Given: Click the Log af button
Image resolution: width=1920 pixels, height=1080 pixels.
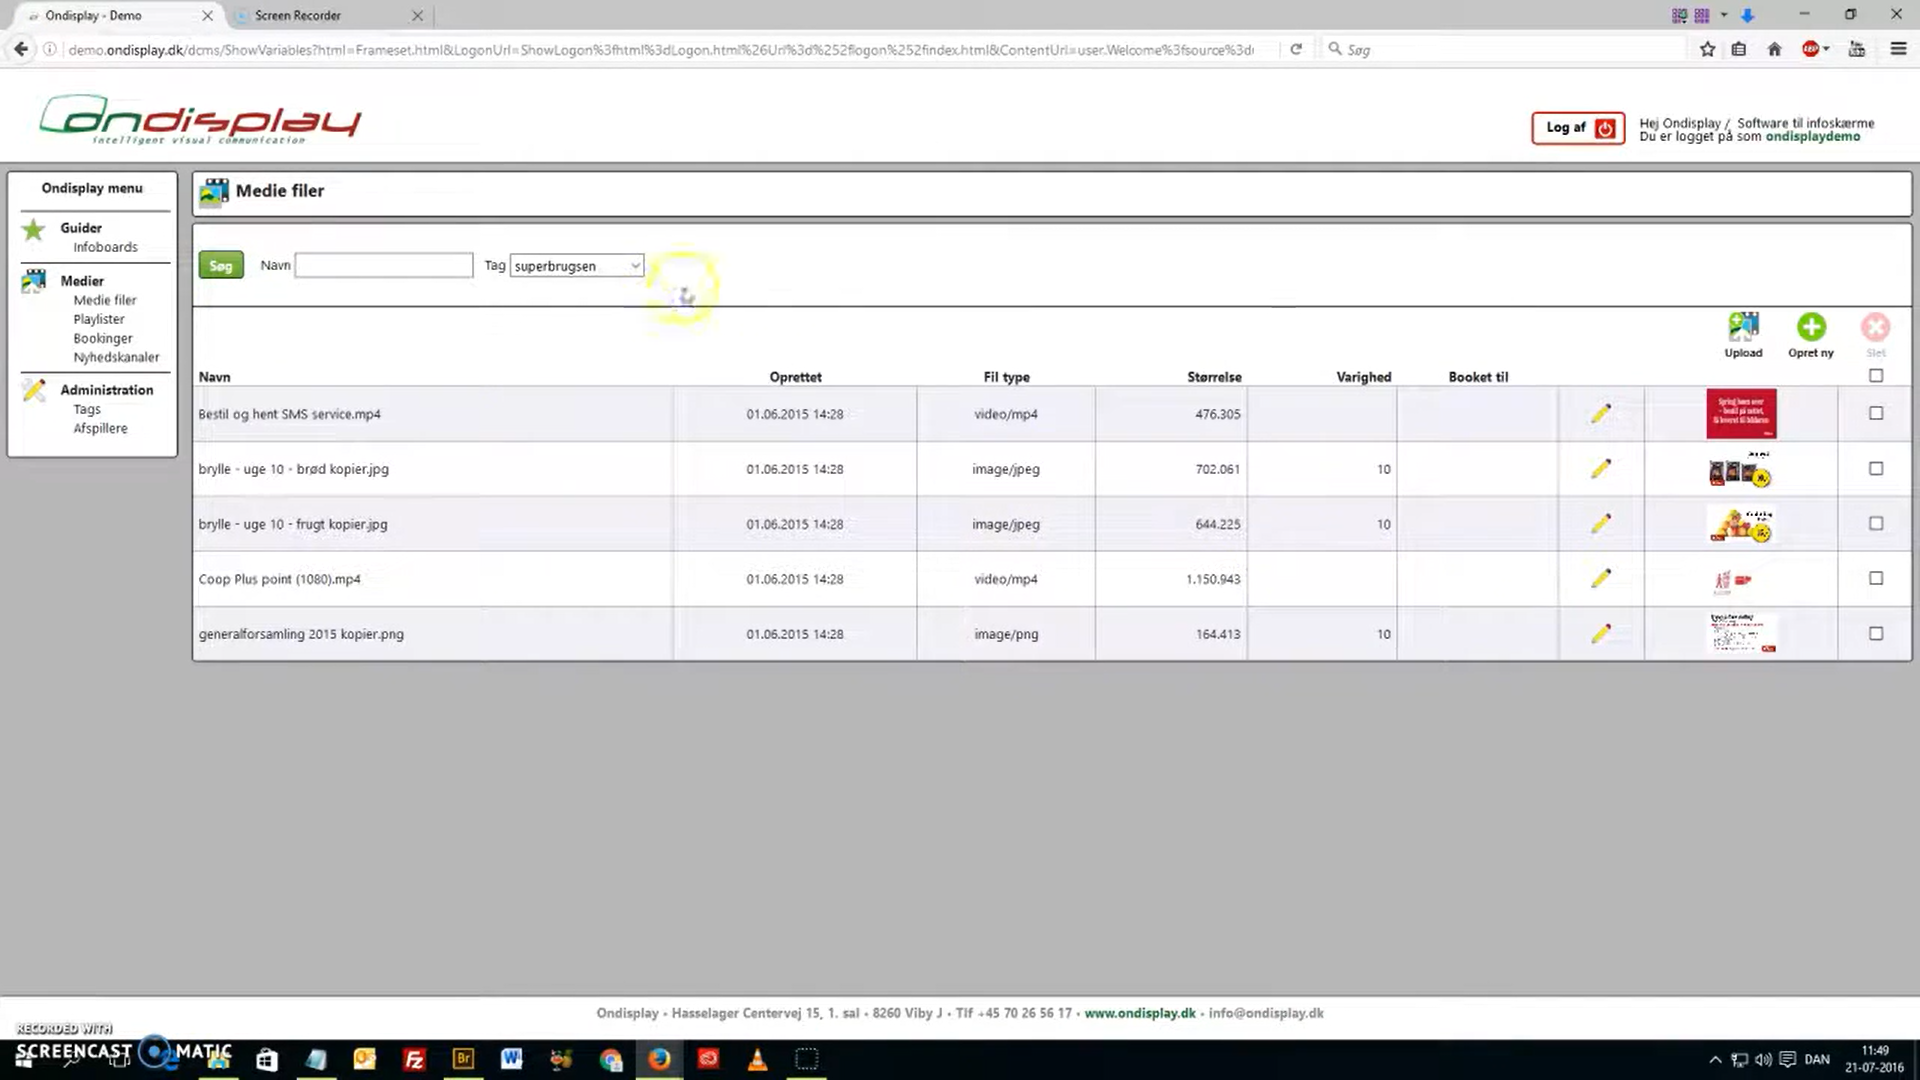Looking at the screenshot, I should pos(1578,128).
